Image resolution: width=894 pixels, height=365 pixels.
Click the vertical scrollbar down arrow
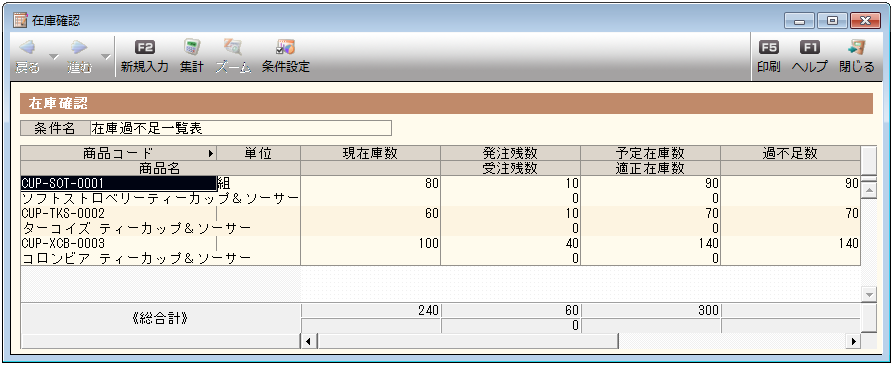tap(869, 295)
